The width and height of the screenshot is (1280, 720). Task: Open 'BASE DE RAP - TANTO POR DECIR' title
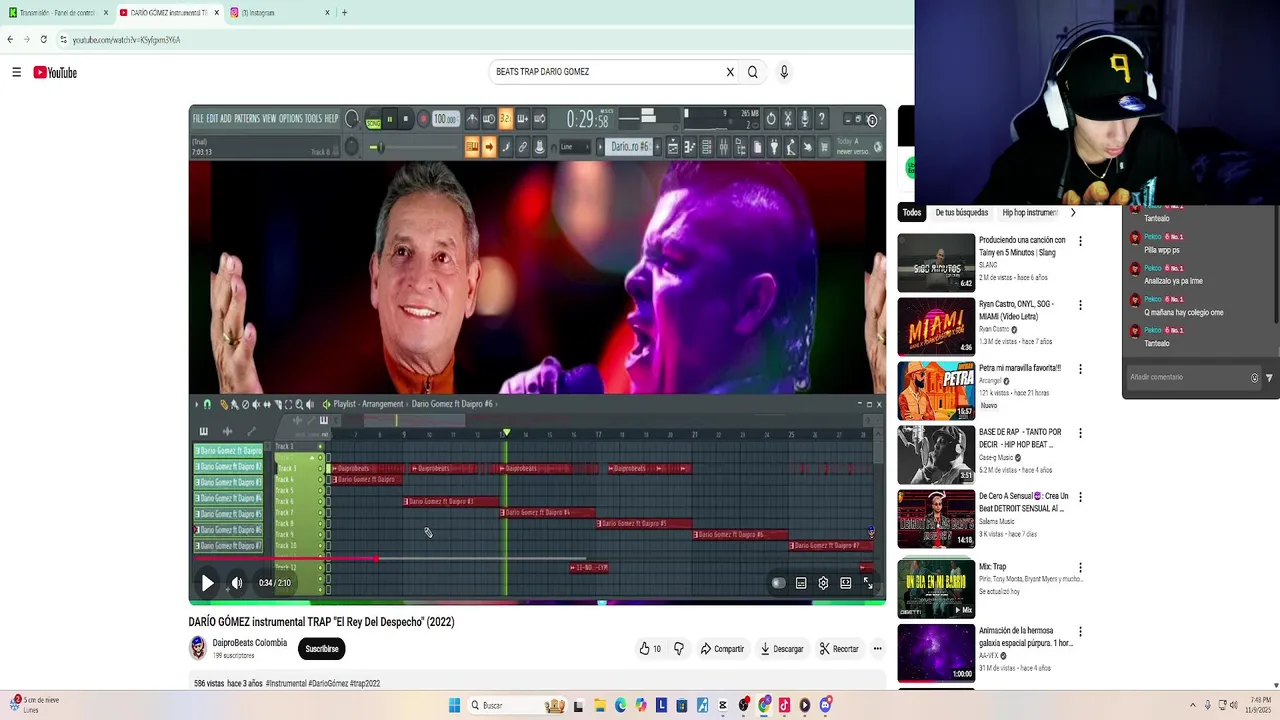click(x=1020, y=438)
